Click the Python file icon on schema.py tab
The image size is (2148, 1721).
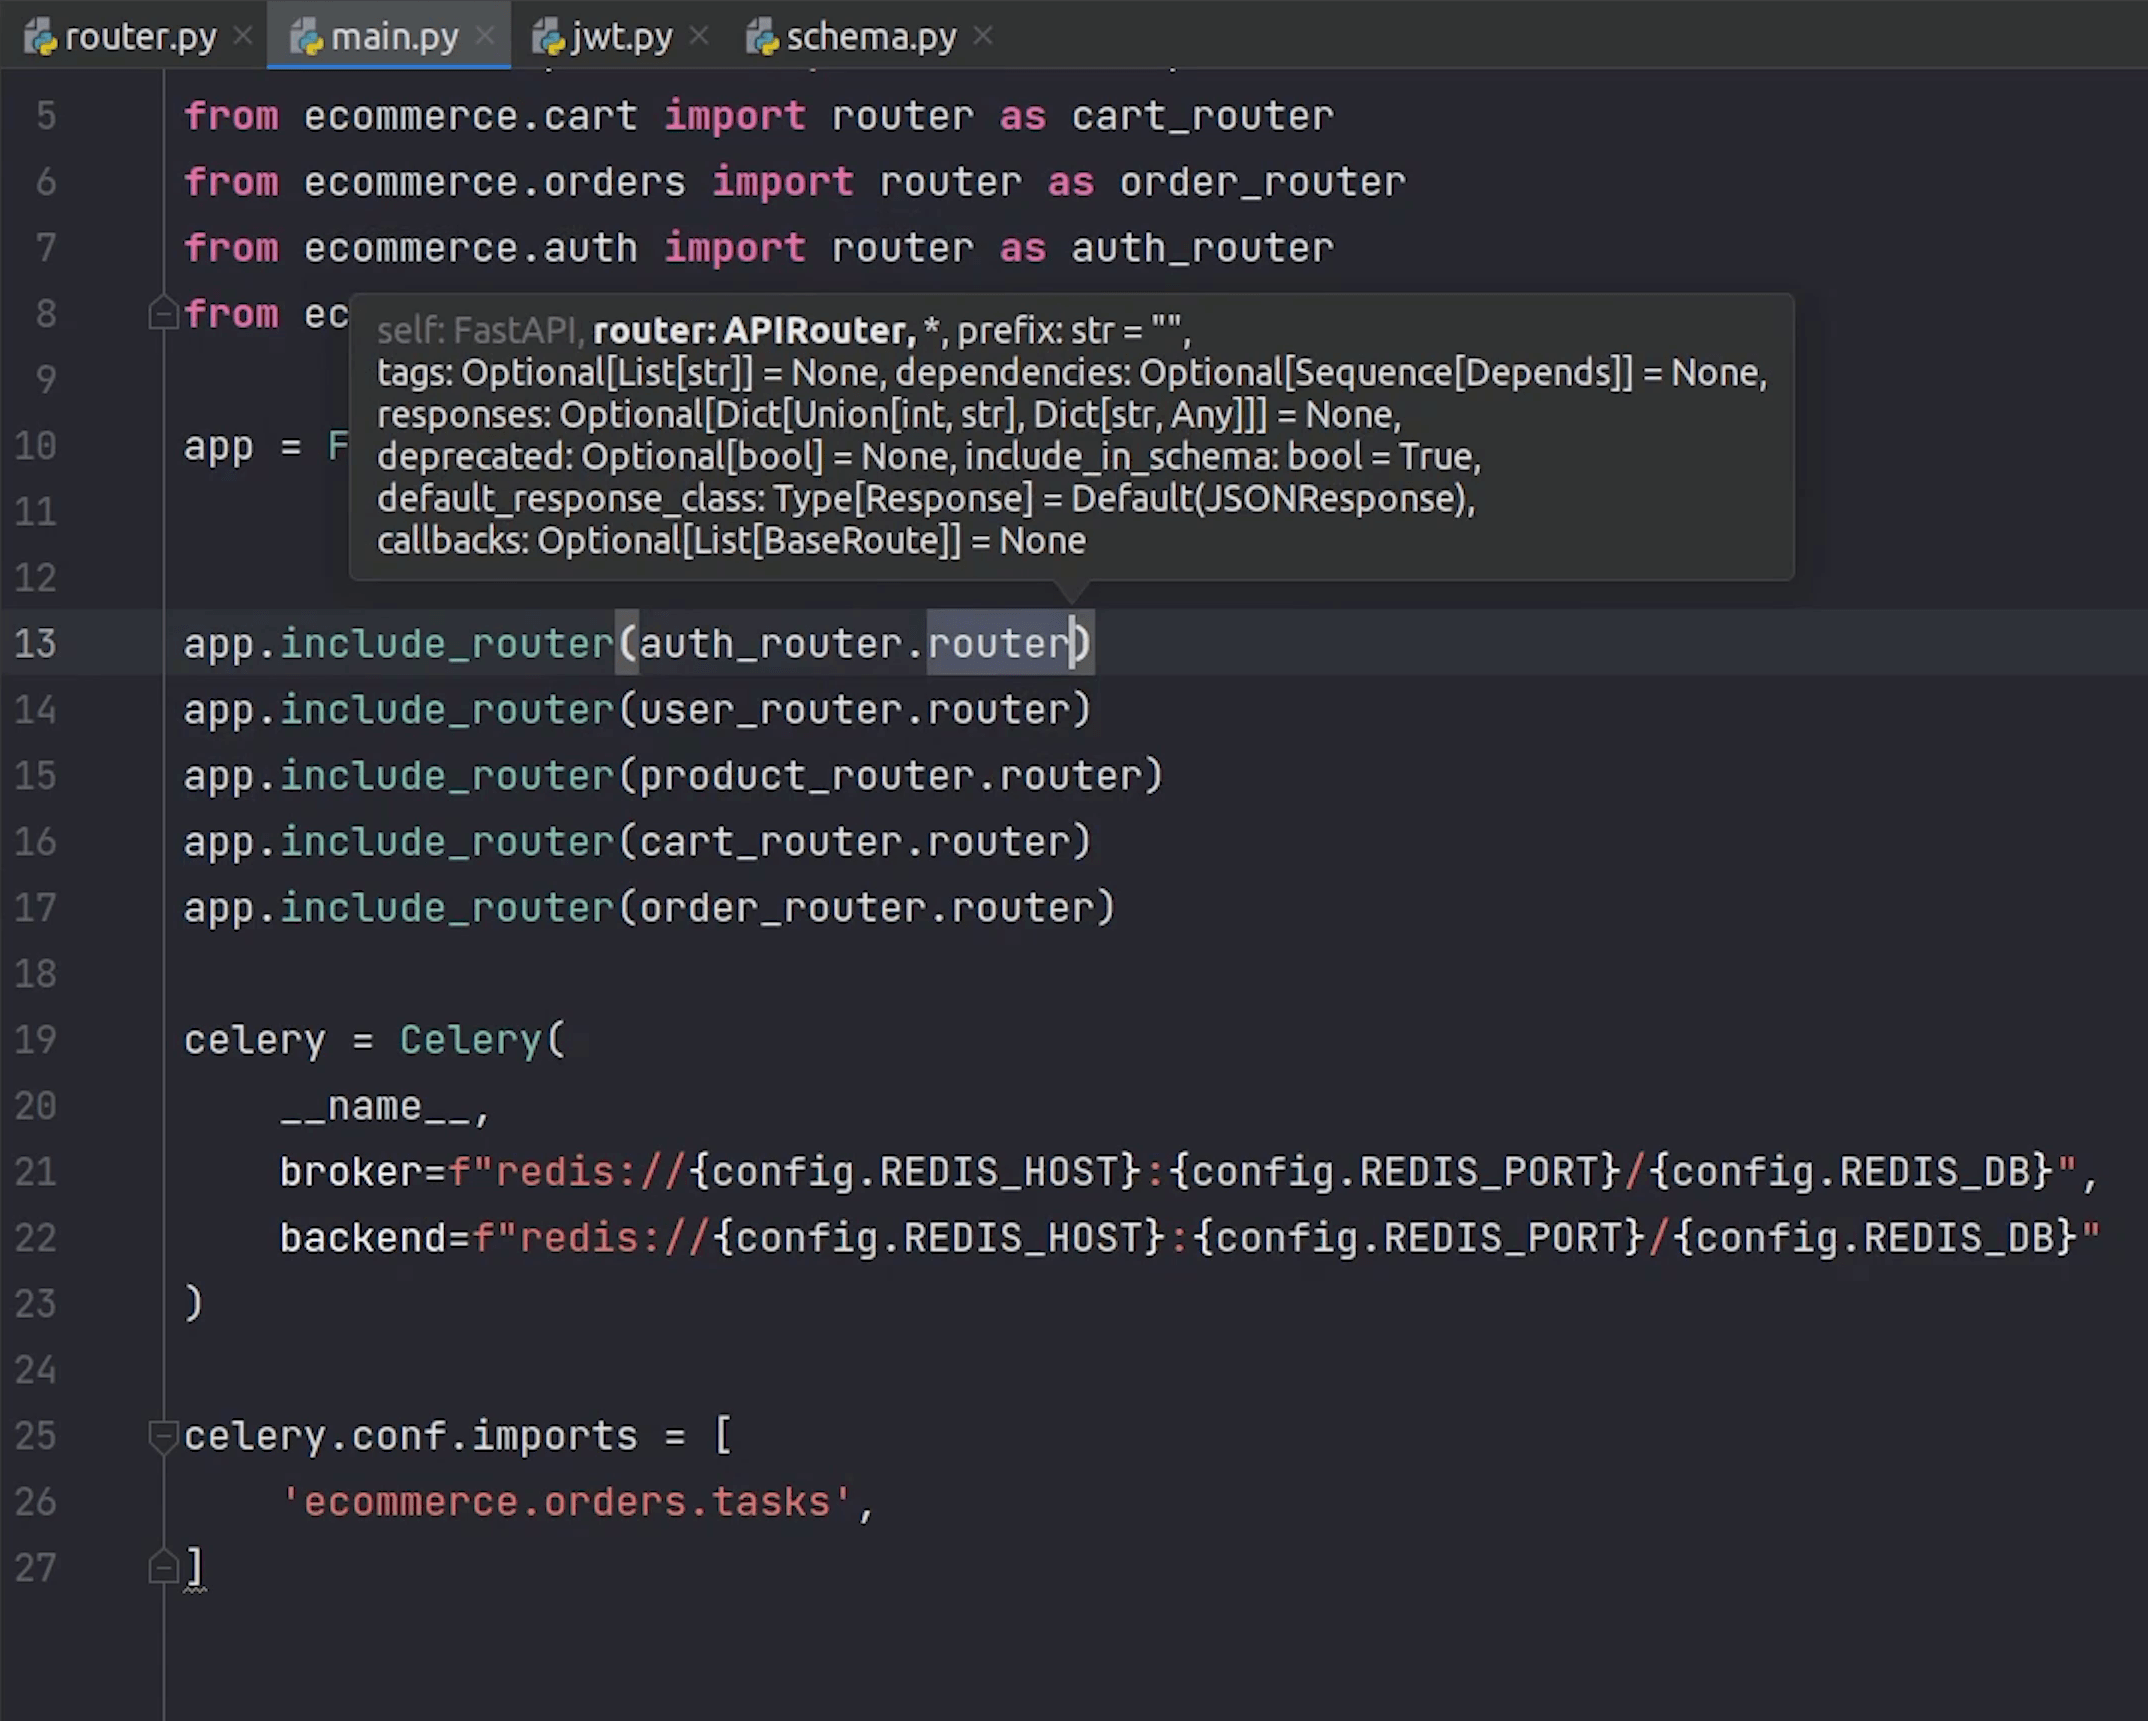(x=762, y=38)
